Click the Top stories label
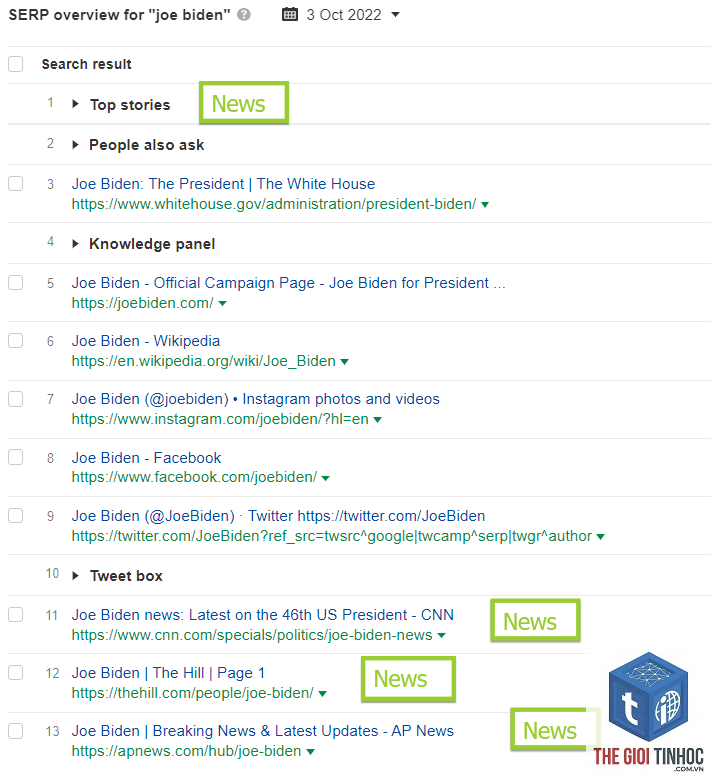711x774 pixels. click(130, 105)
